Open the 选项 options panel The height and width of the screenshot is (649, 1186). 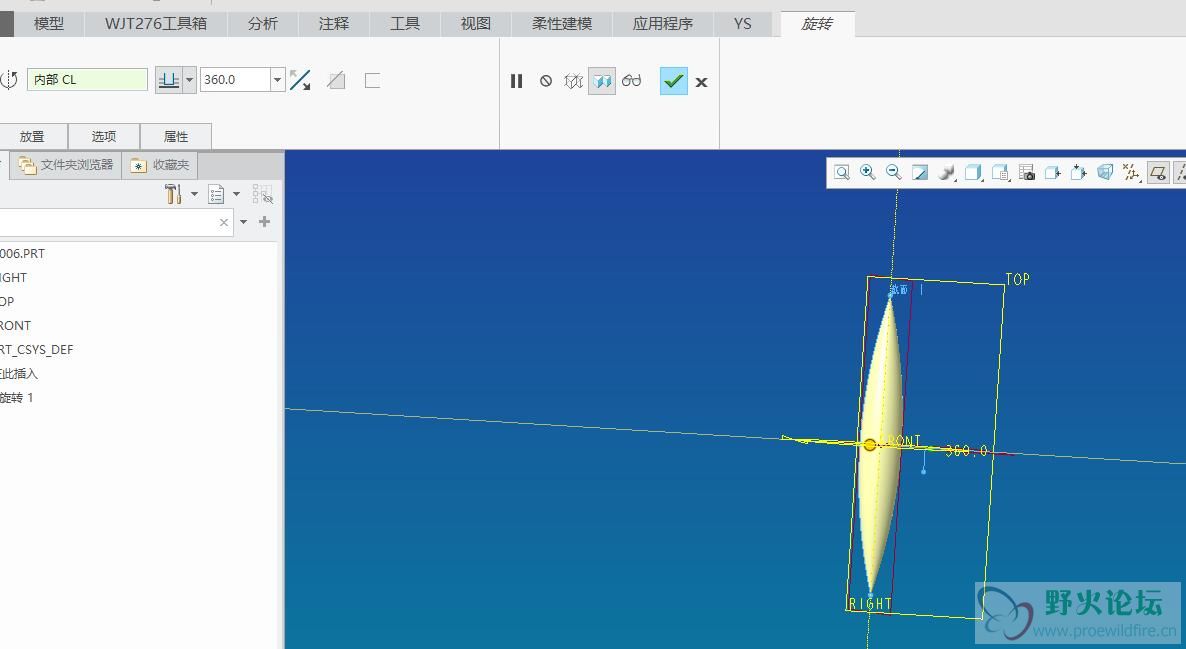pyautogui.click(x=104, y=136)
